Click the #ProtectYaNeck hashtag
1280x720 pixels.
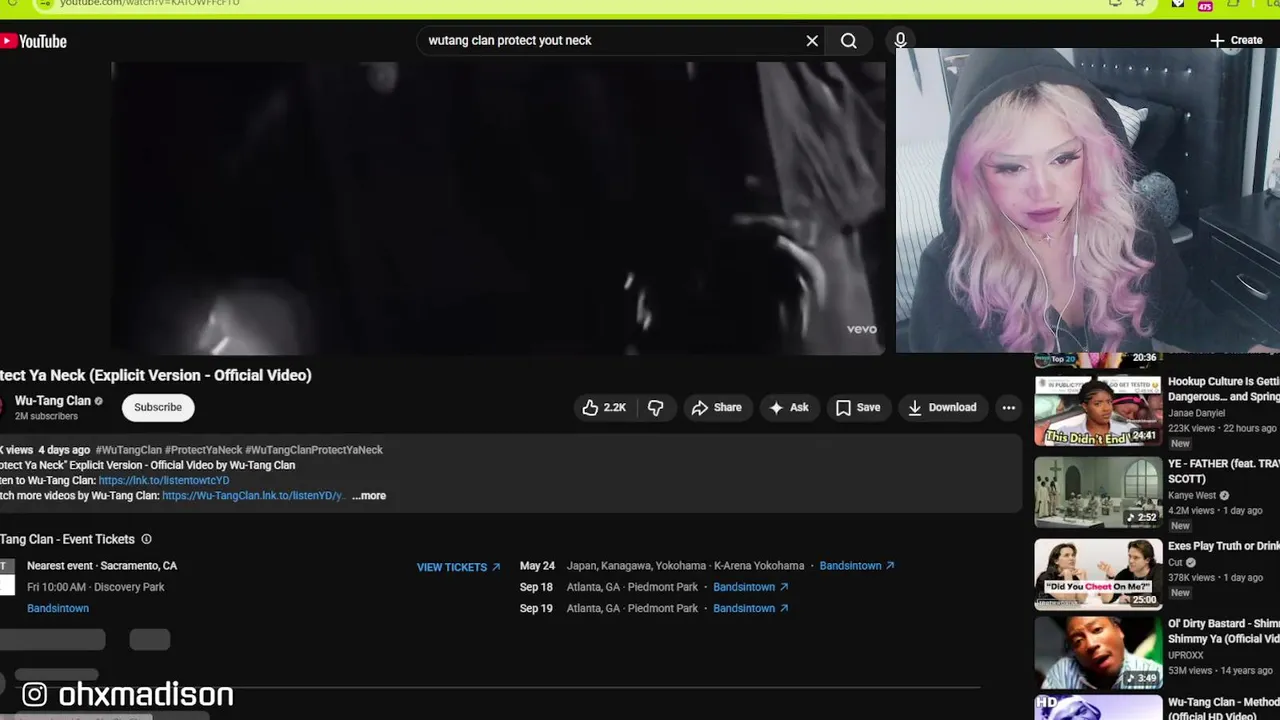(x=203, y=450)
